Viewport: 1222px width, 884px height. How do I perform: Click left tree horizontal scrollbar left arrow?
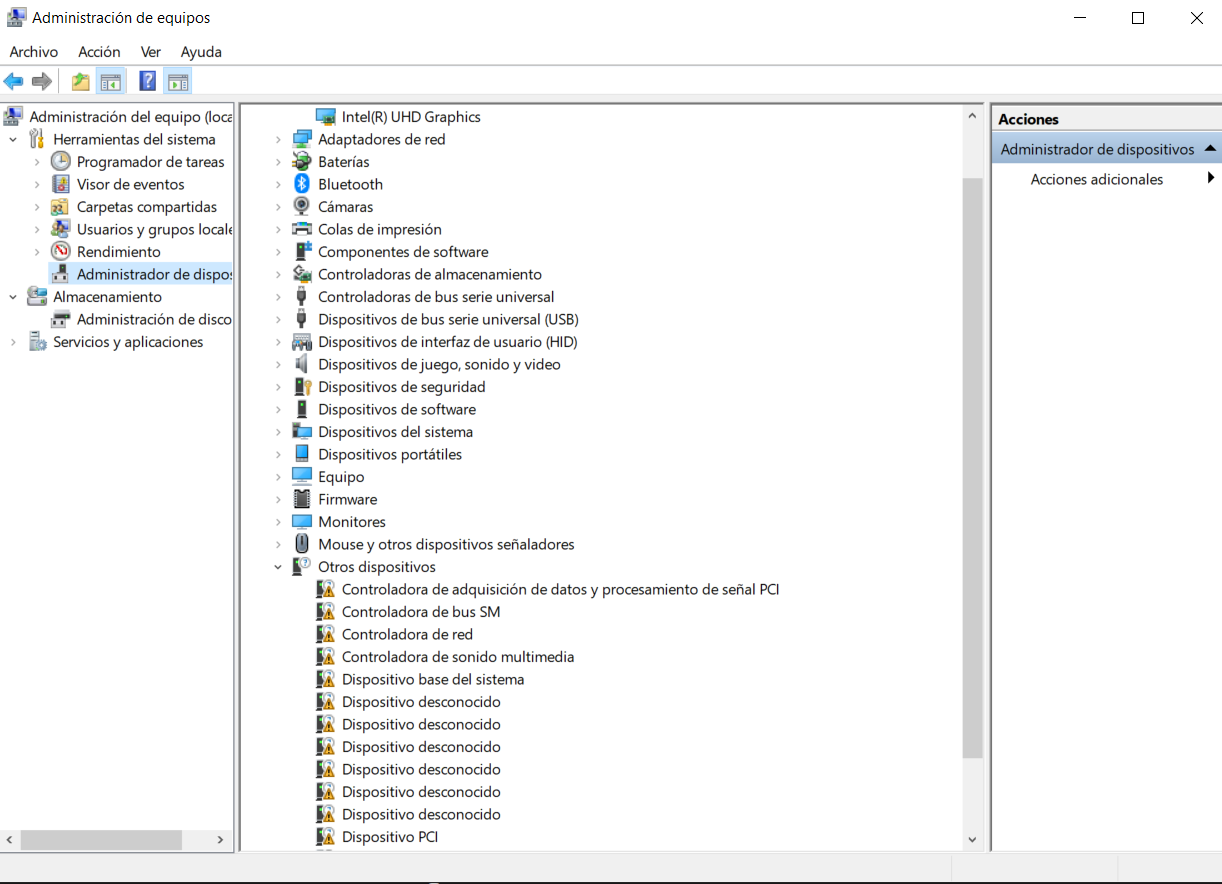tap(10, 841)
